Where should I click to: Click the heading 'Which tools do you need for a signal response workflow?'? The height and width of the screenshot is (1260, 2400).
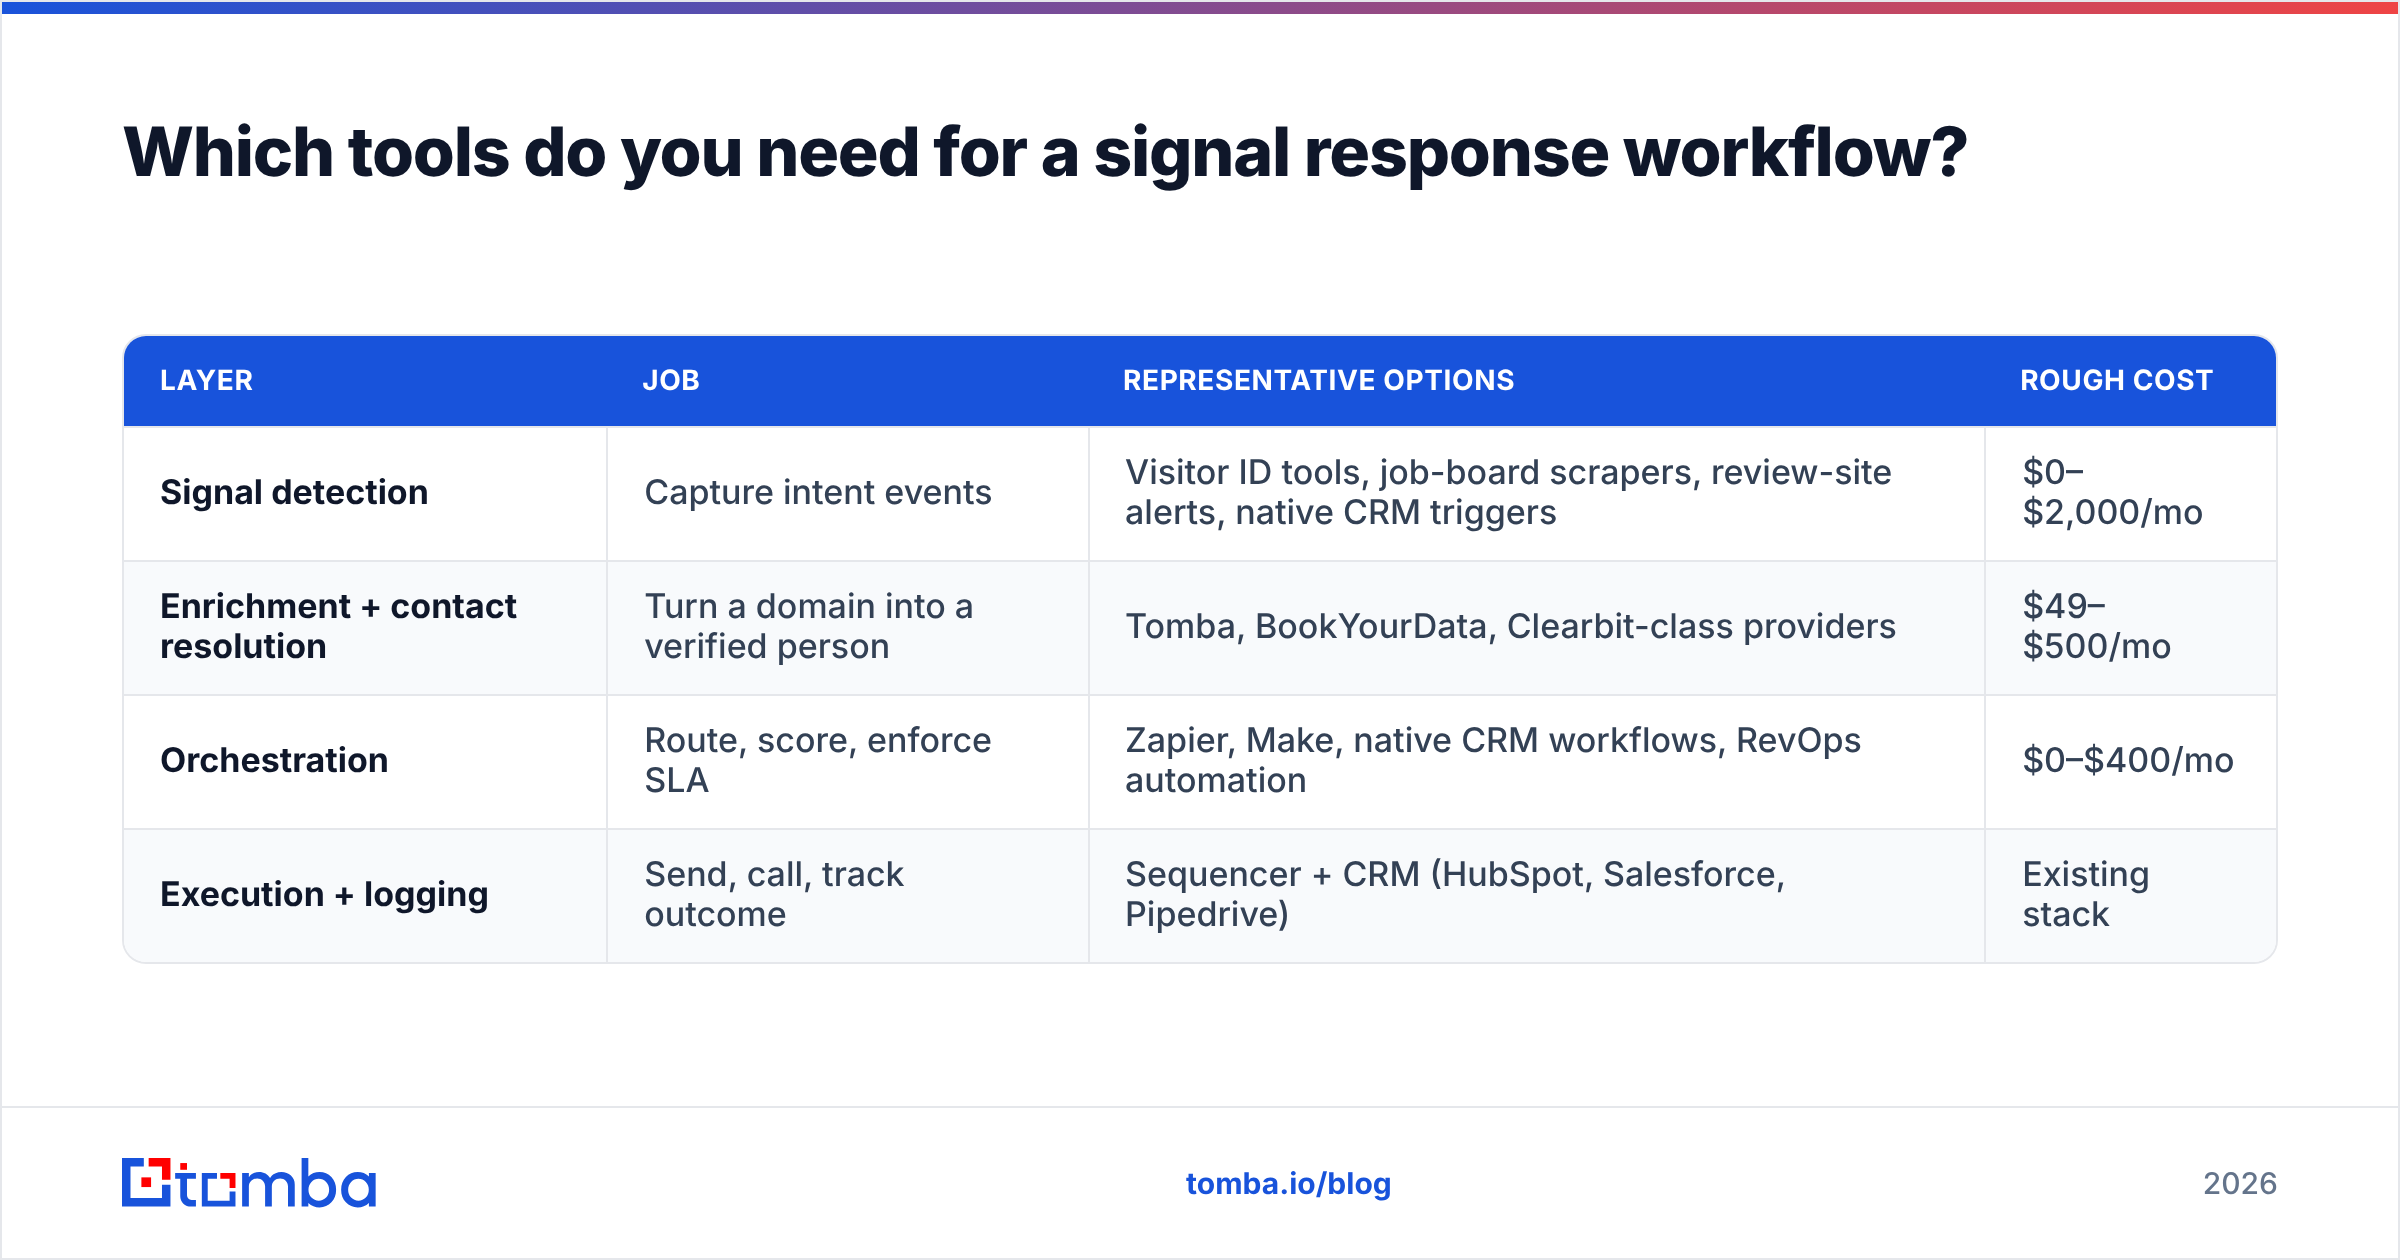(x=1045, y=153)
